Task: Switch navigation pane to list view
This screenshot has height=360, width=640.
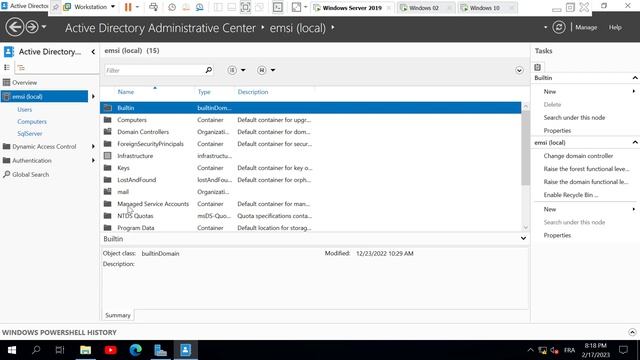Action: click(7, 67)
